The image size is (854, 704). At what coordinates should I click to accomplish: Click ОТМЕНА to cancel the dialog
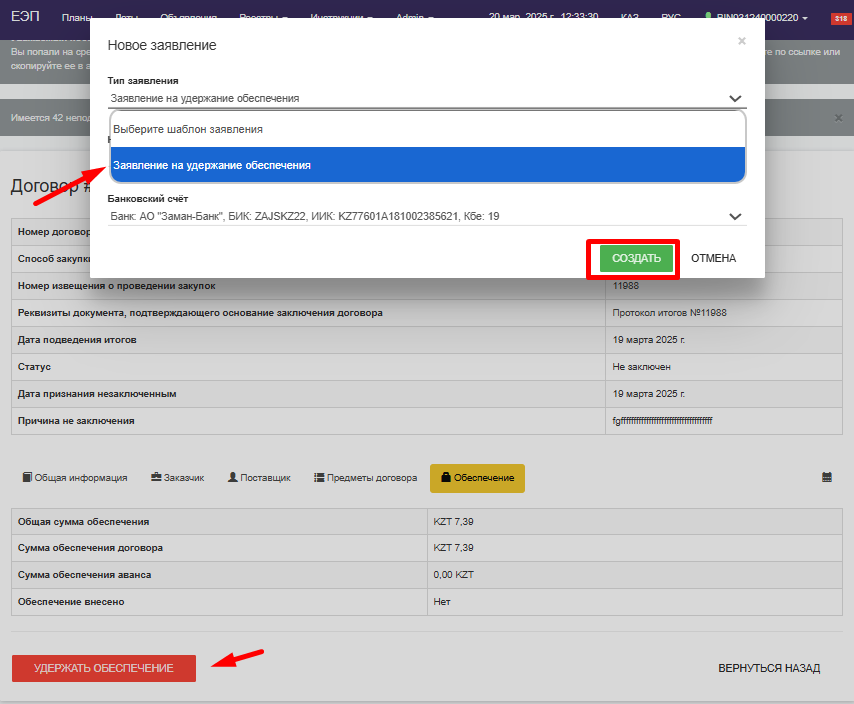coord(713,258)
